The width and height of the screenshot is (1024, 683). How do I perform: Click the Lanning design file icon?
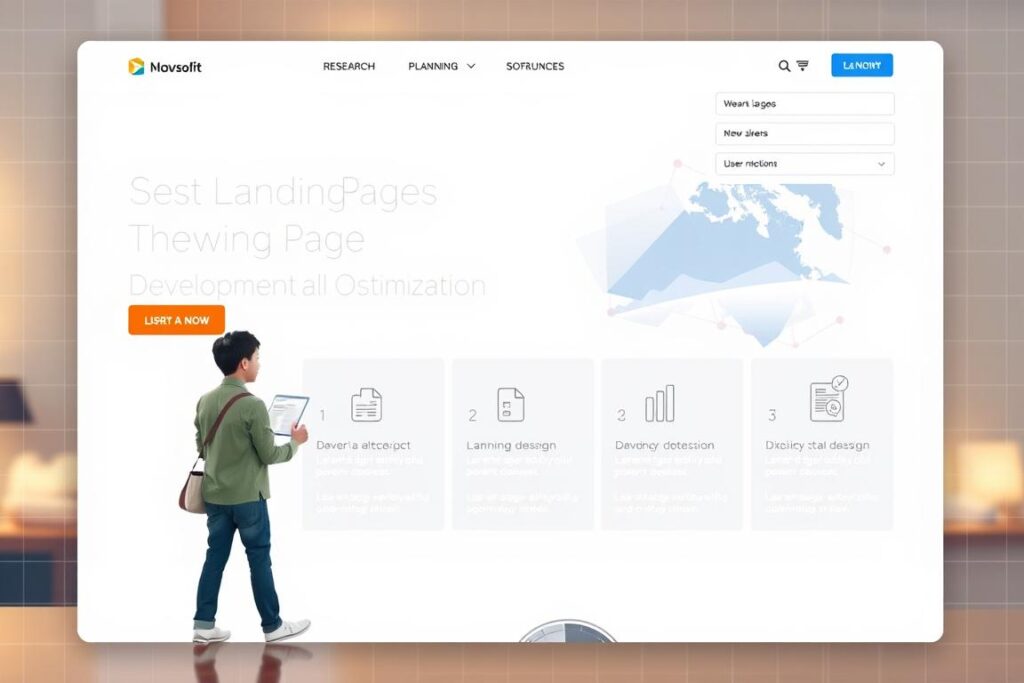tap(511, 405)
